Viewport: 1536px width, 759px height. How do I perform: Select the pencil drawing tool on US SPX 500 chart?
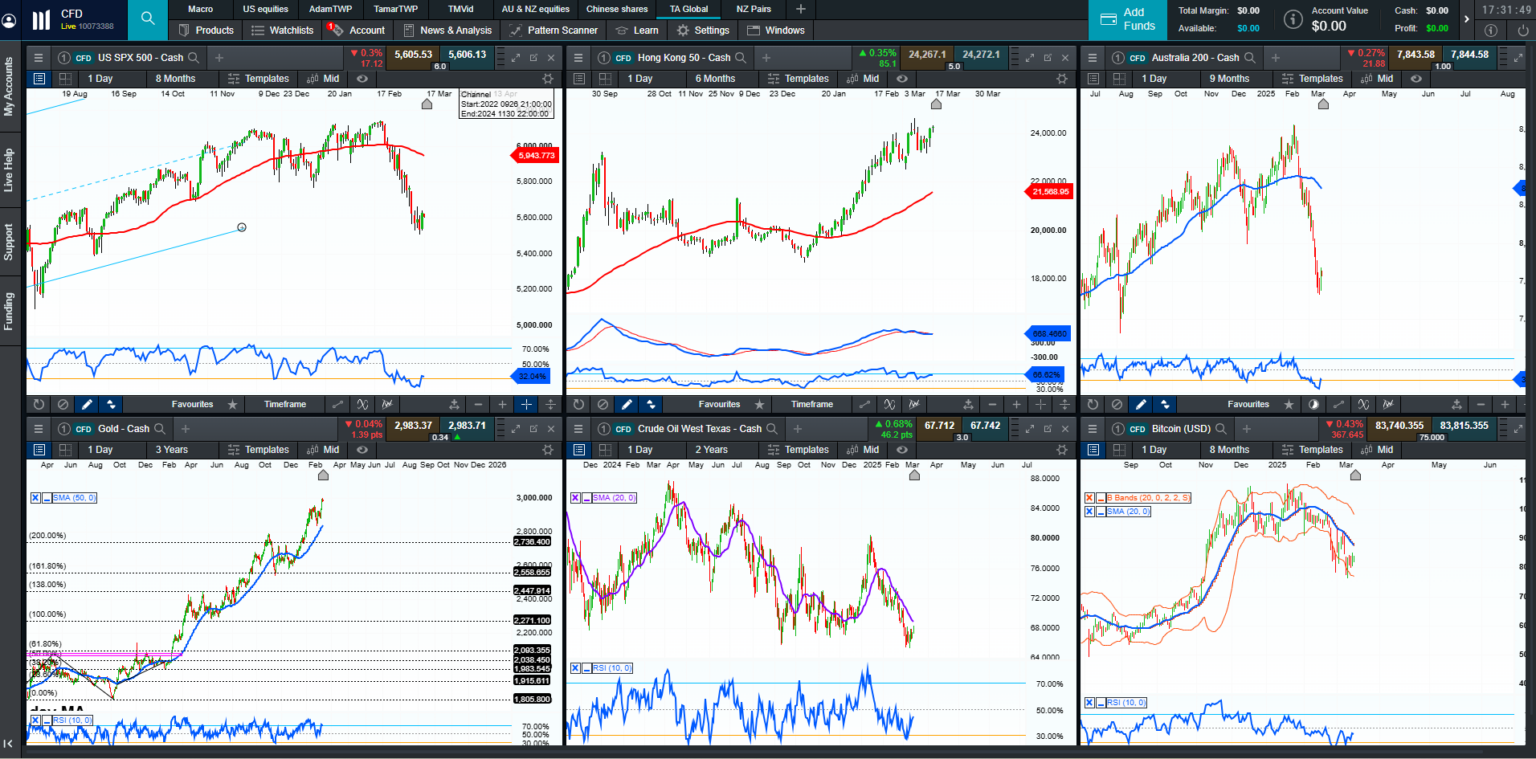86,404
